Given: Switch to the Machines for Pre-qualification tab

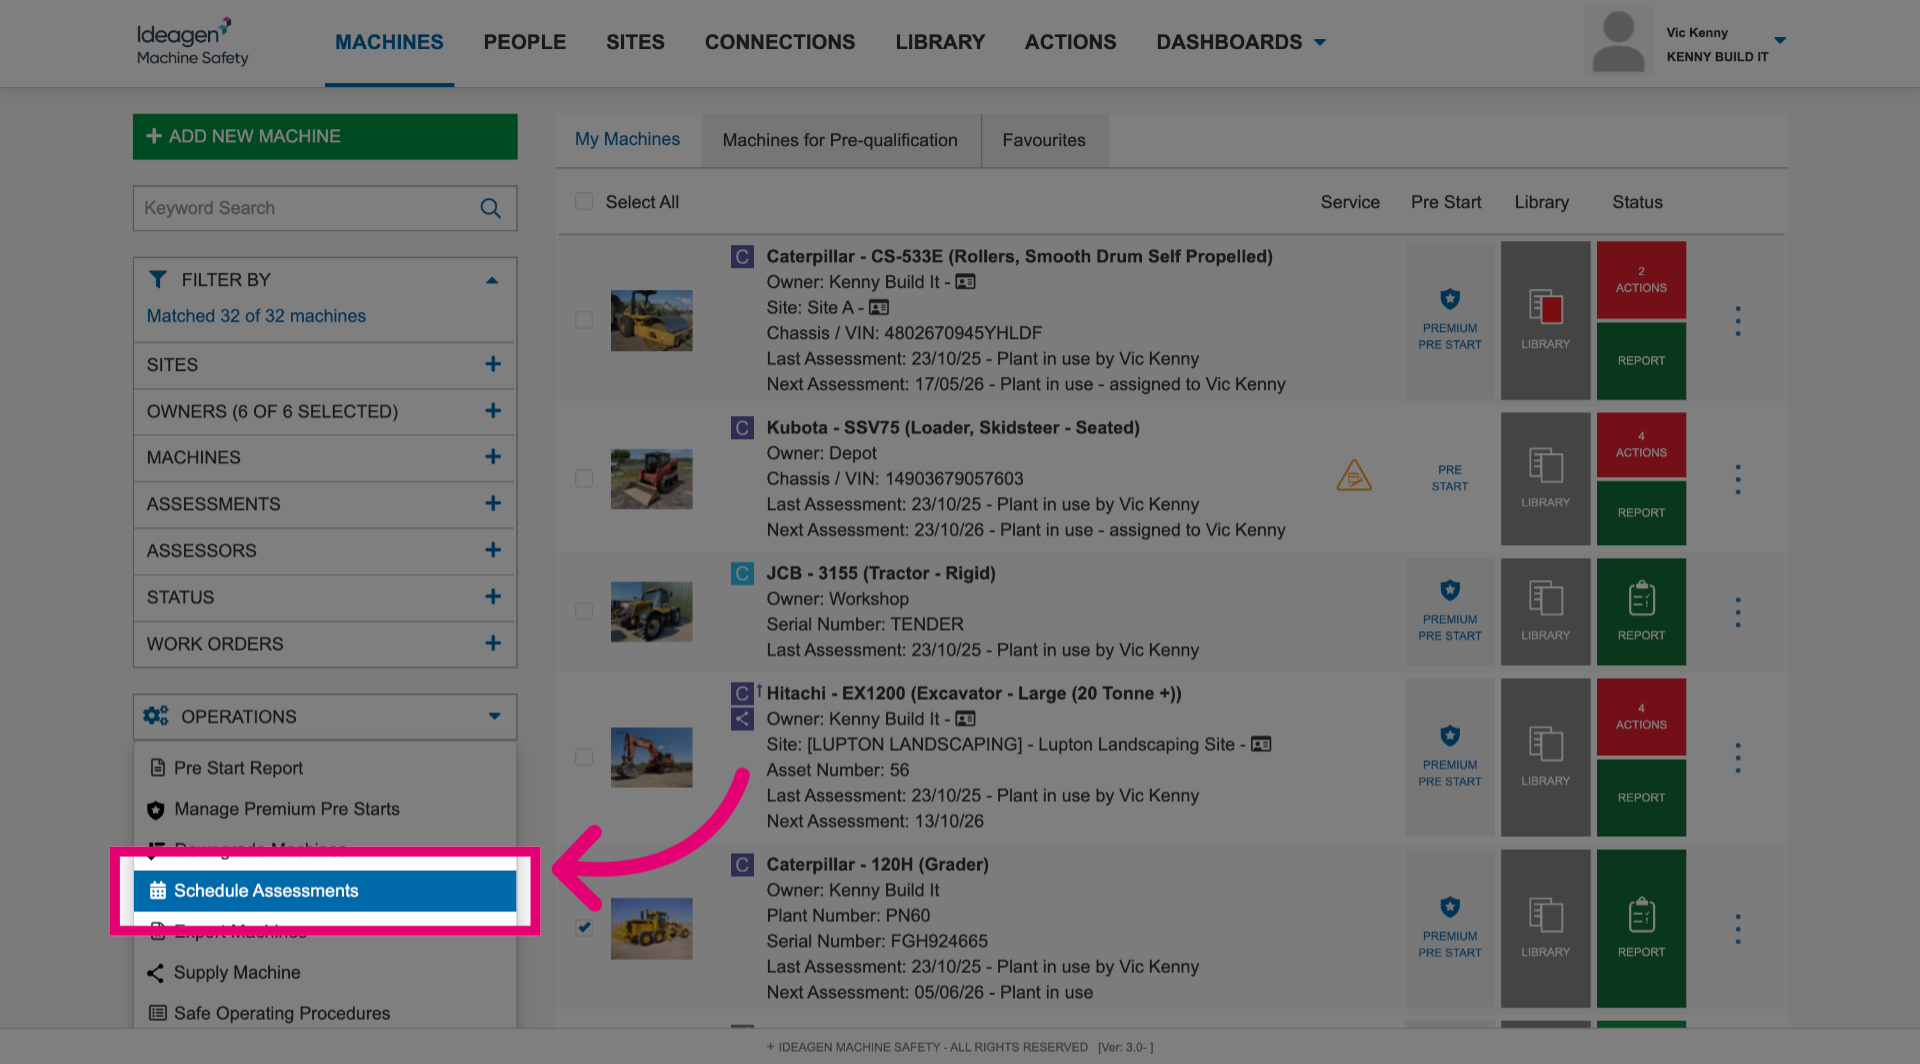Looking at the screenshot, I should [840, 140].
